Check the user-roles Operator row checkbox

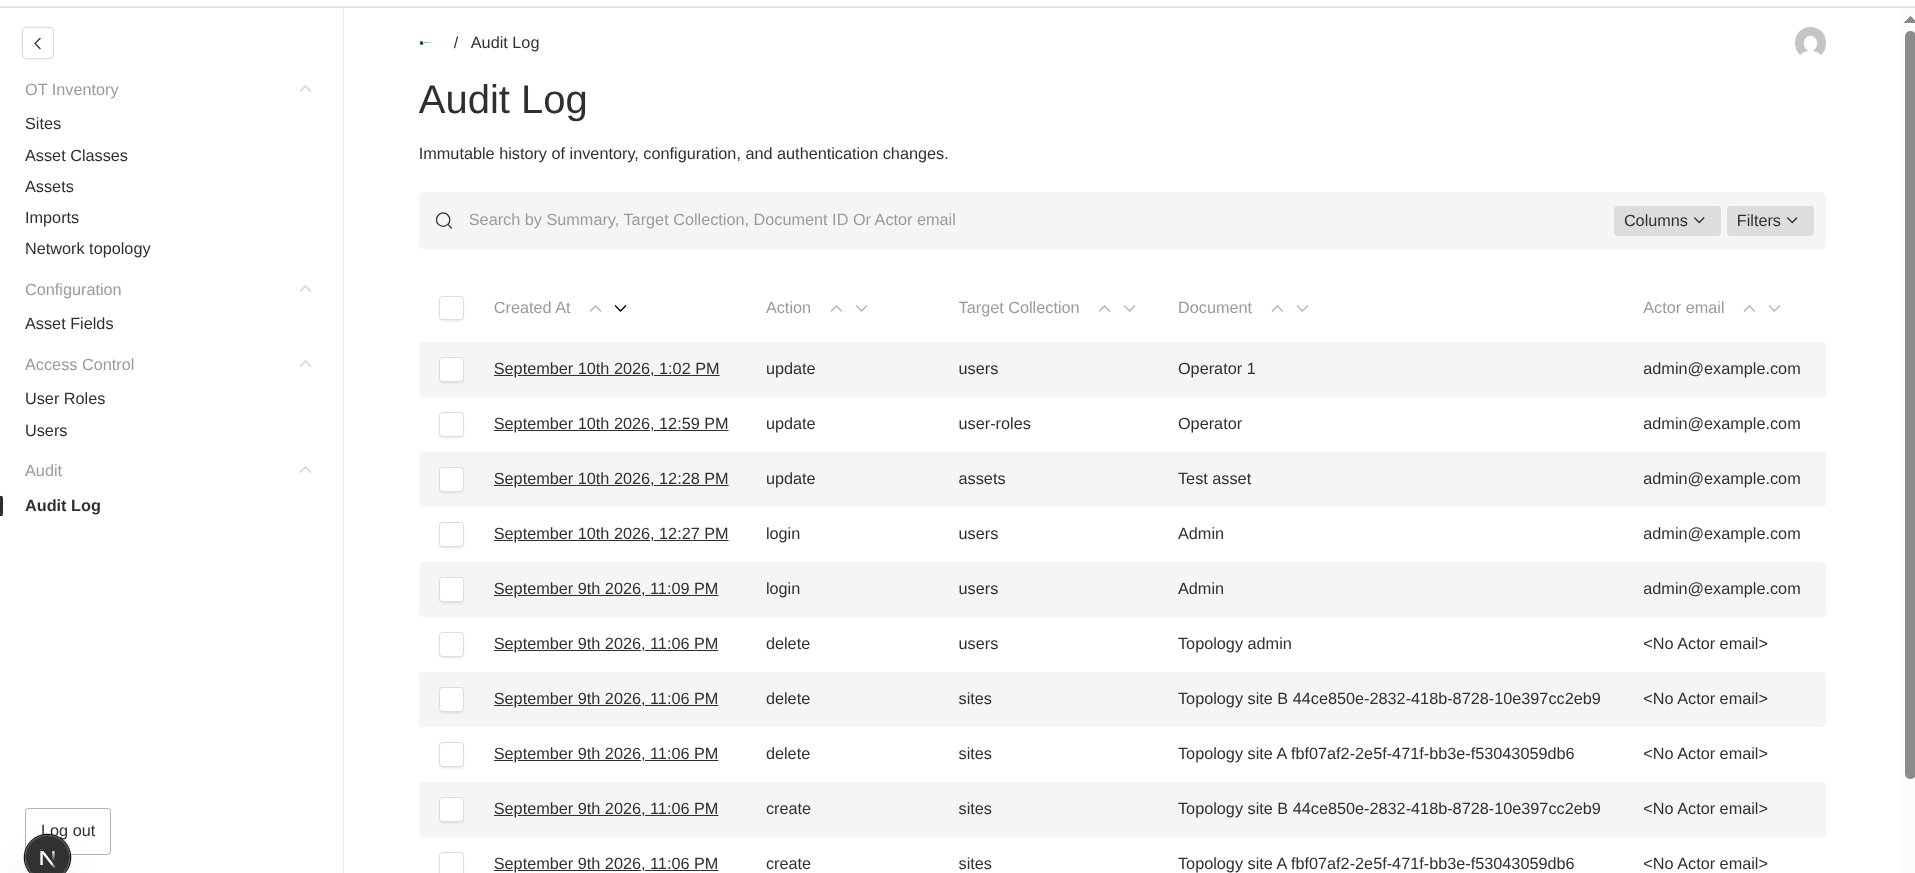tap(451, 424)
